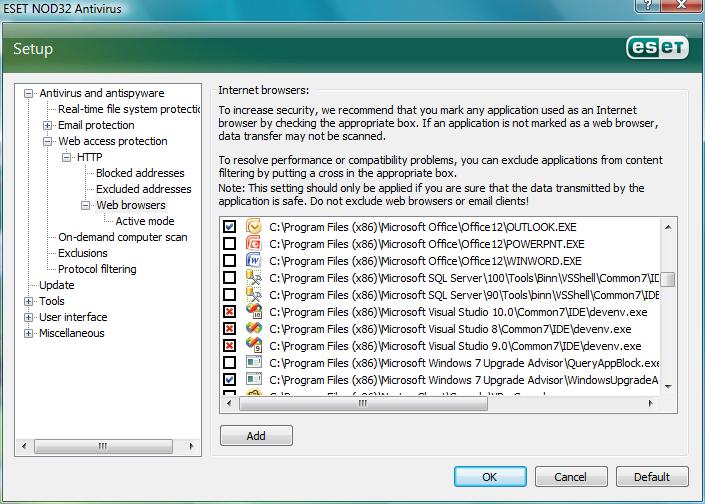Confirm settings with the OK button
Viewport: 705px width, 504px height.
(490, 477)
